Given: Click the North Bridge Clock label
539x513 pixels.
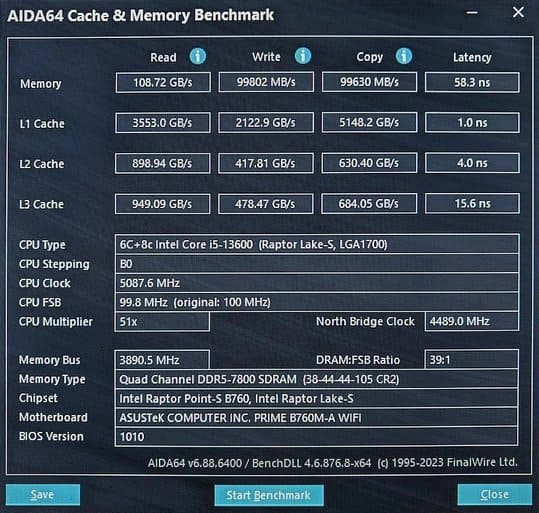Looking at the screenshot, I should coord(365,321).
